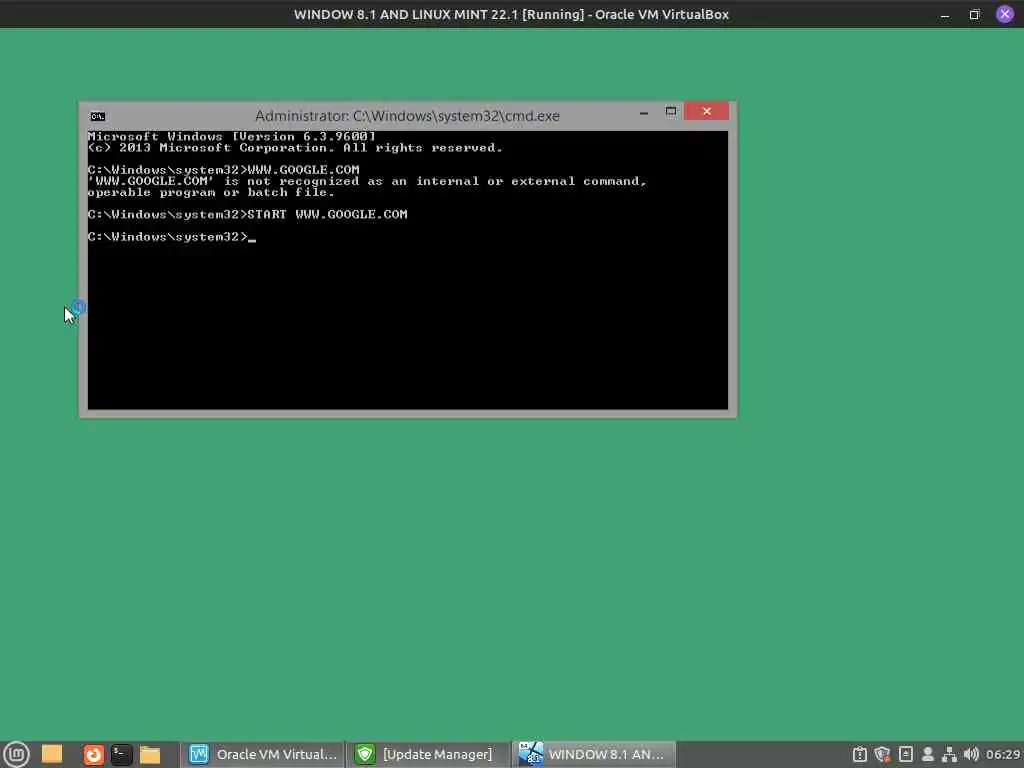Maximize the cmd.exe window
Viewport: 1024px width, 768px height.
click(x=671, y=112)
